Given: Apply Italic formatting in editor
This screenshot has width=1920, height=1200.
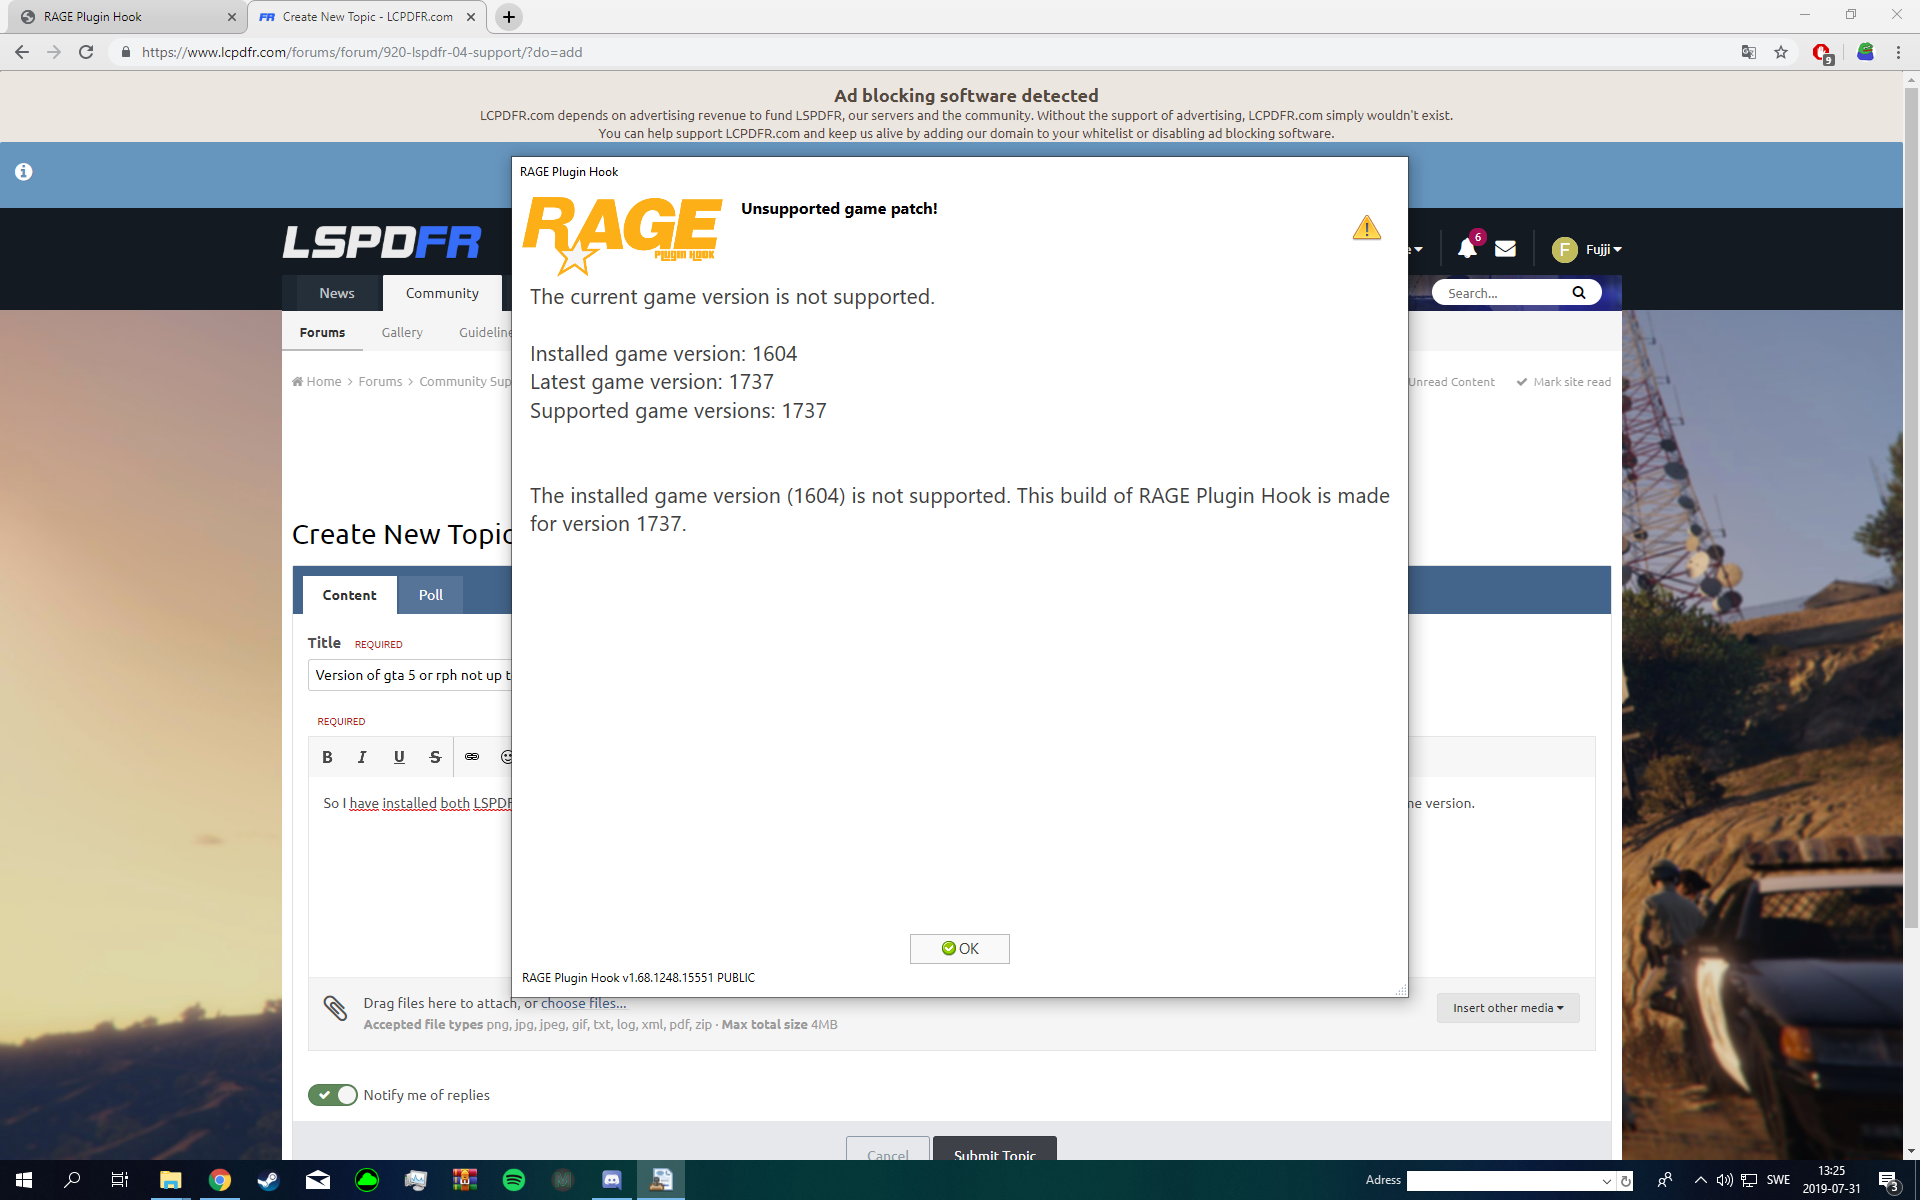Looking at the screenshot, I should point(362,757).
